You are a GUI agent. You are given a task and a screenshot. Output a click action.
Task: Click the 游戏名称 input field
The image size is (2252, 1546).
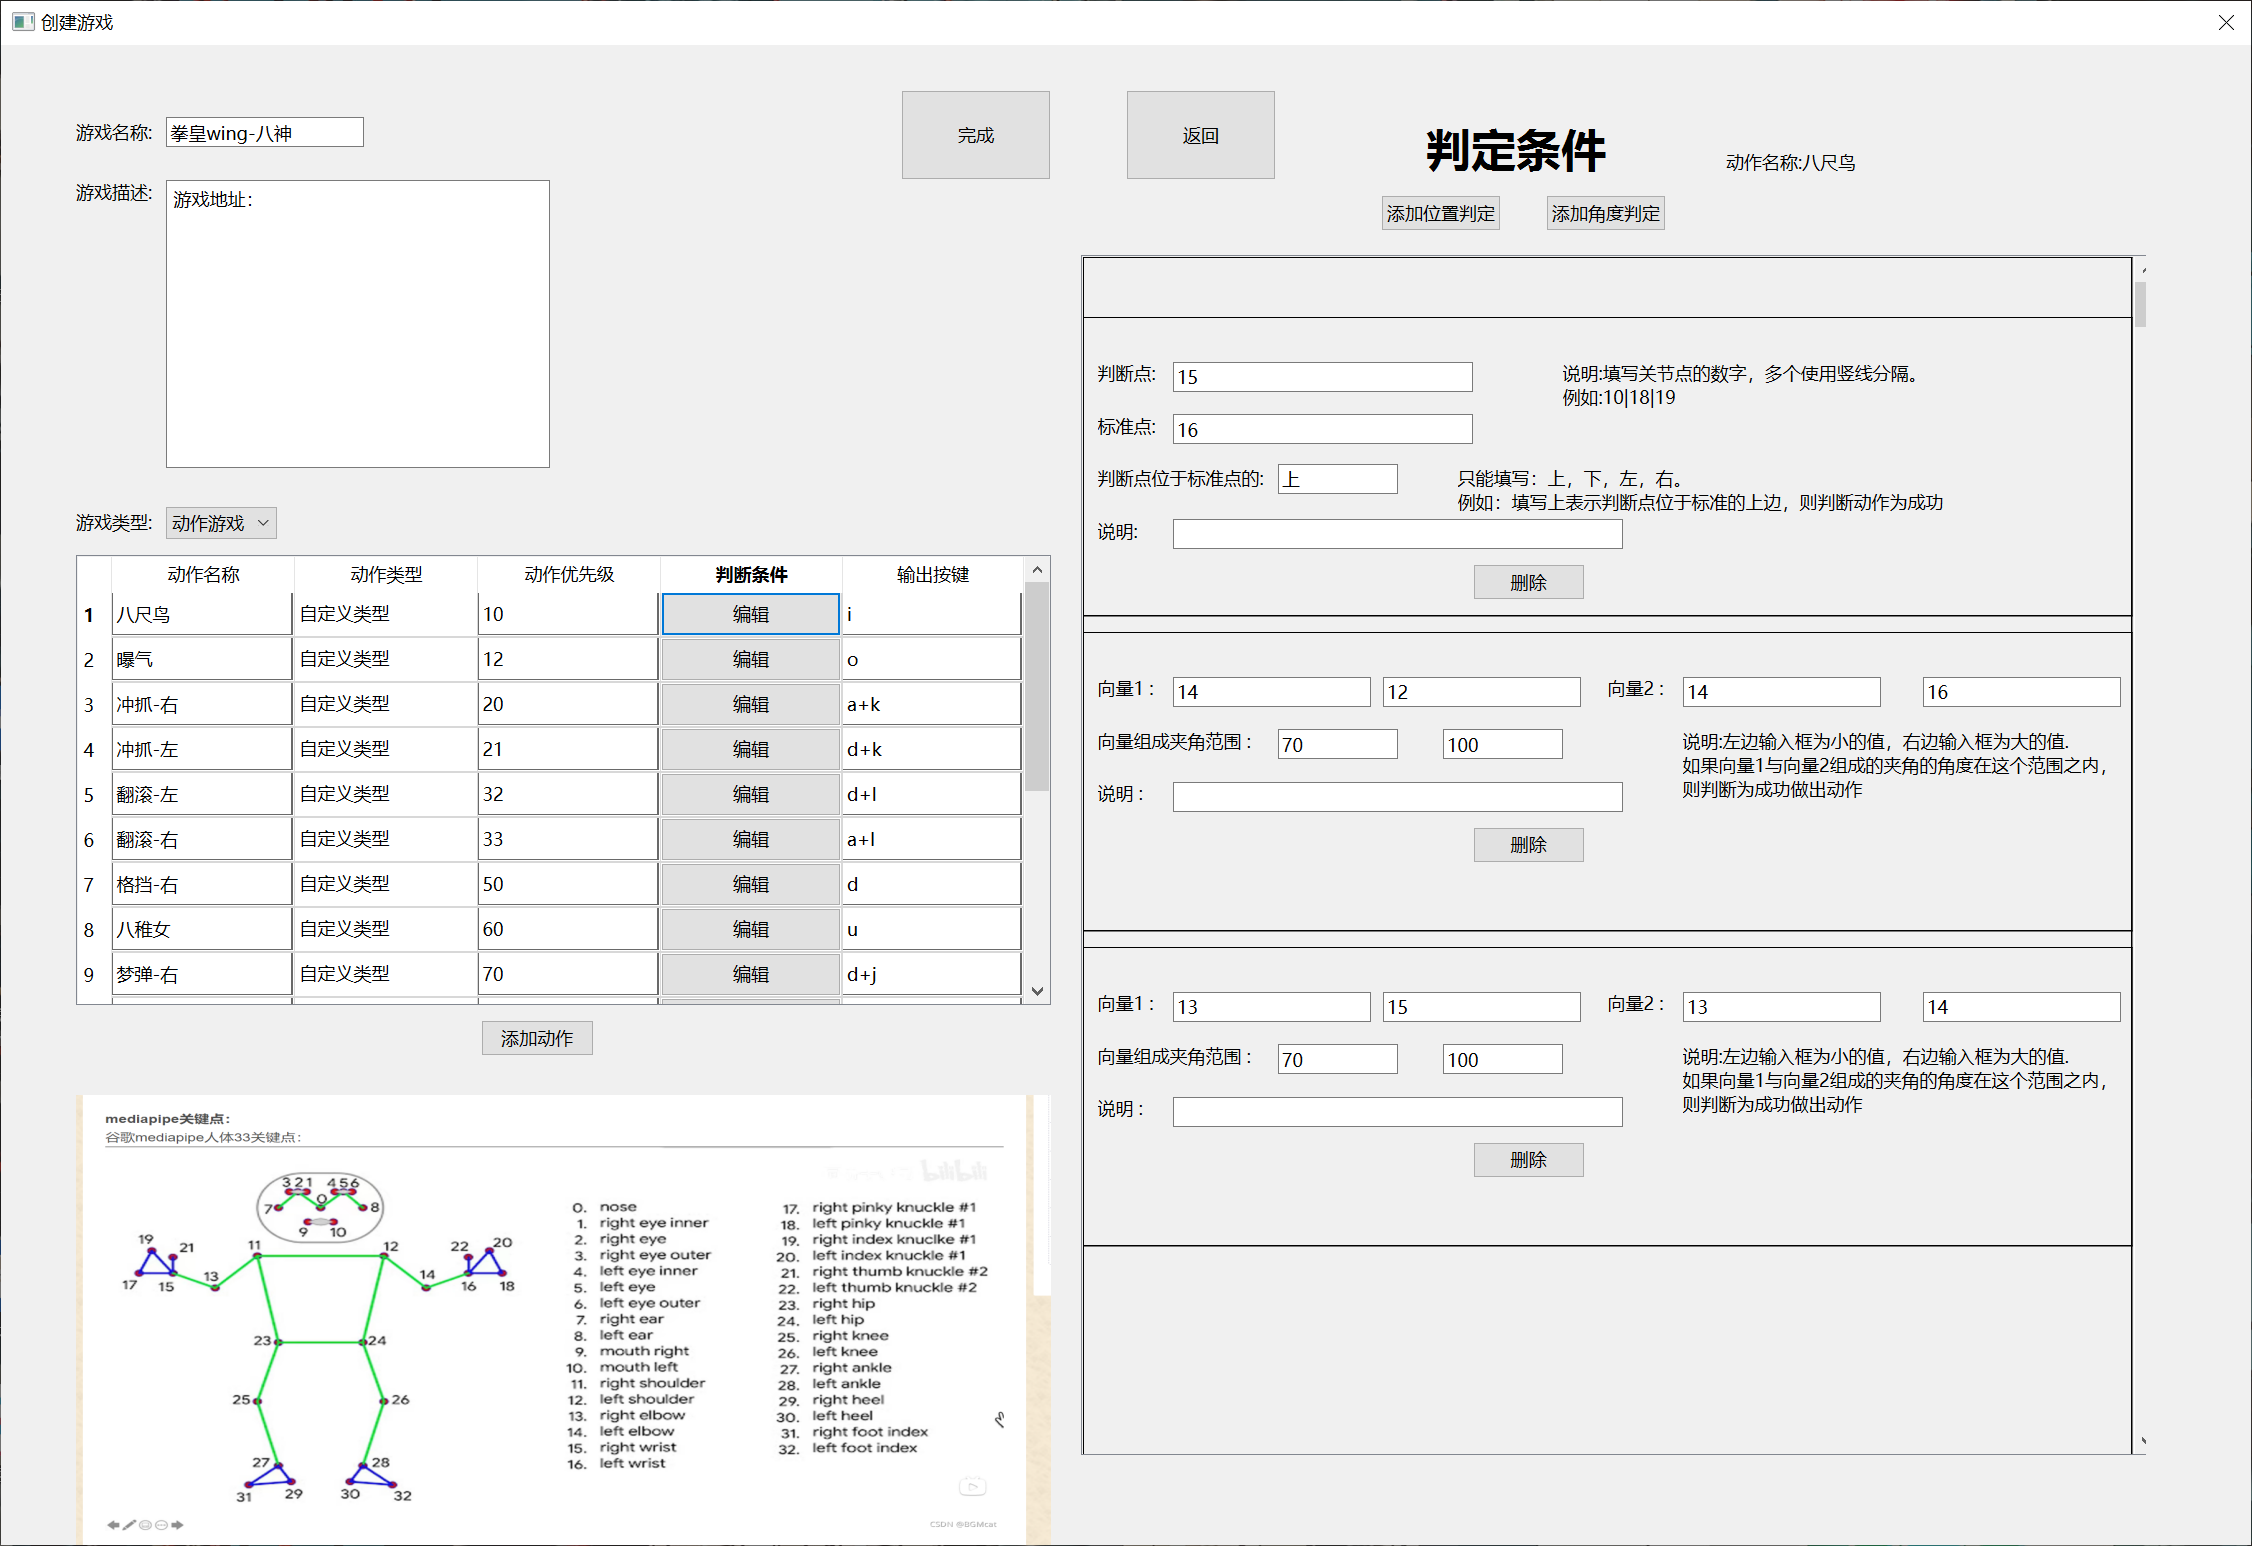click(265, 132)
